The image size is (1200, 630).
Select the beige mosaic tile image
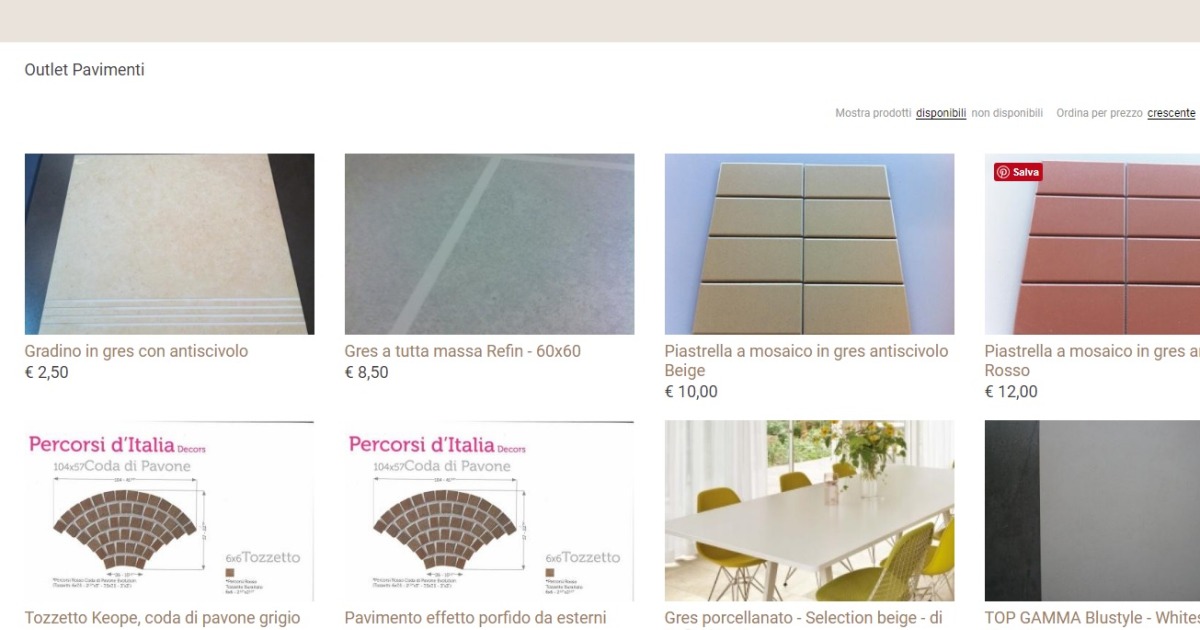tap(810, 244)
